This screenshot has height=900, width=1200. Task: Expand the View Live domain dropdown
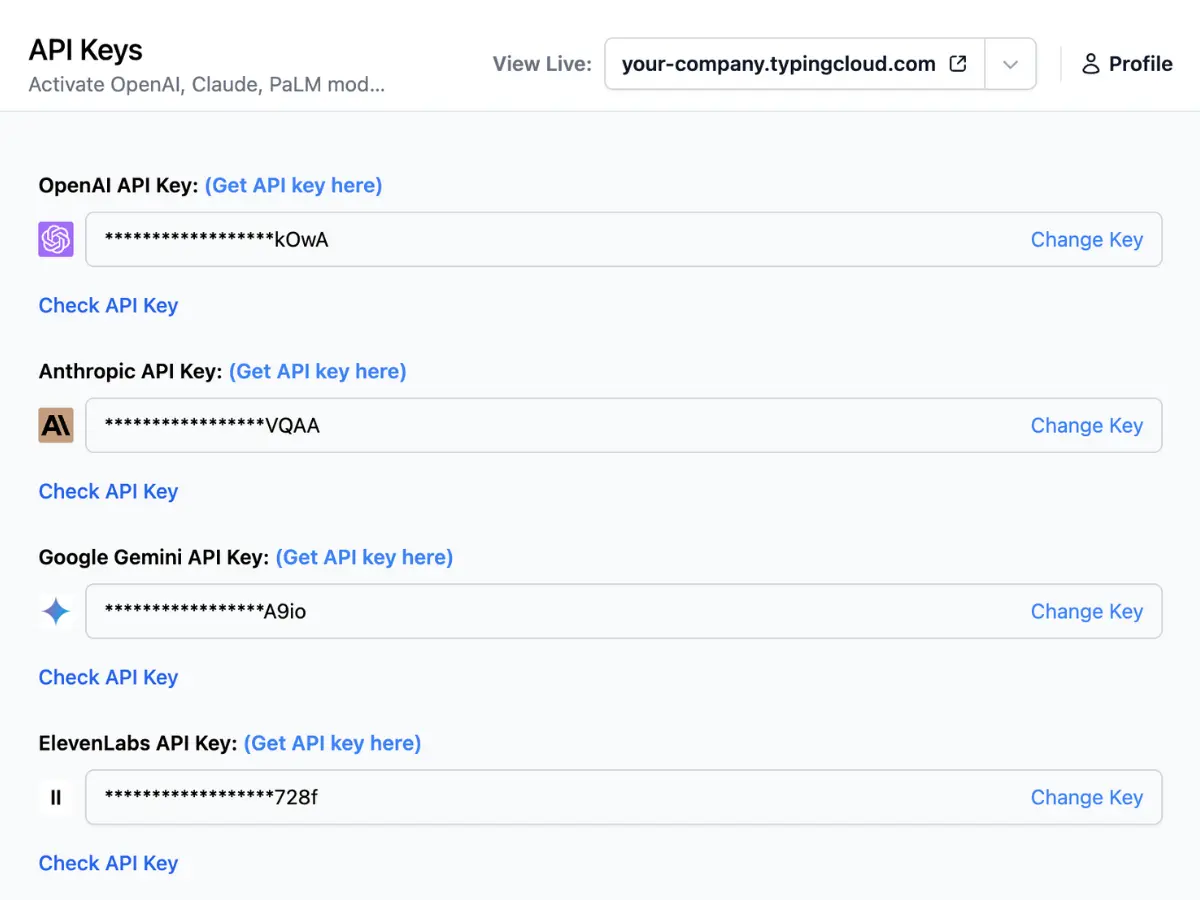pos(1010,64)
